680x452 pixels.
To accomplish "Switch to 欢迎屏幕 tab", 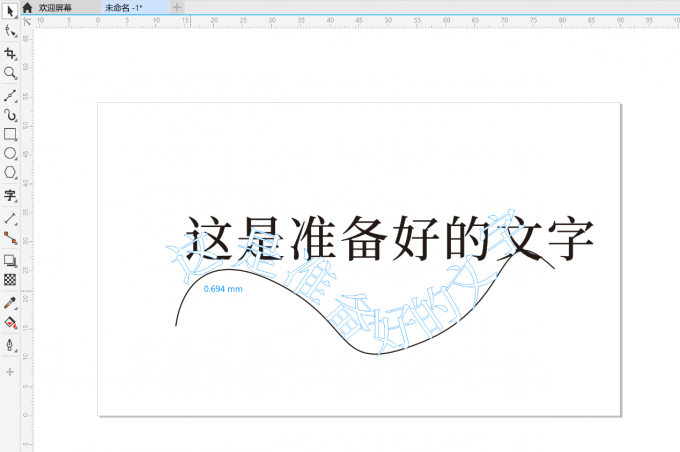I will coord(55,7).
